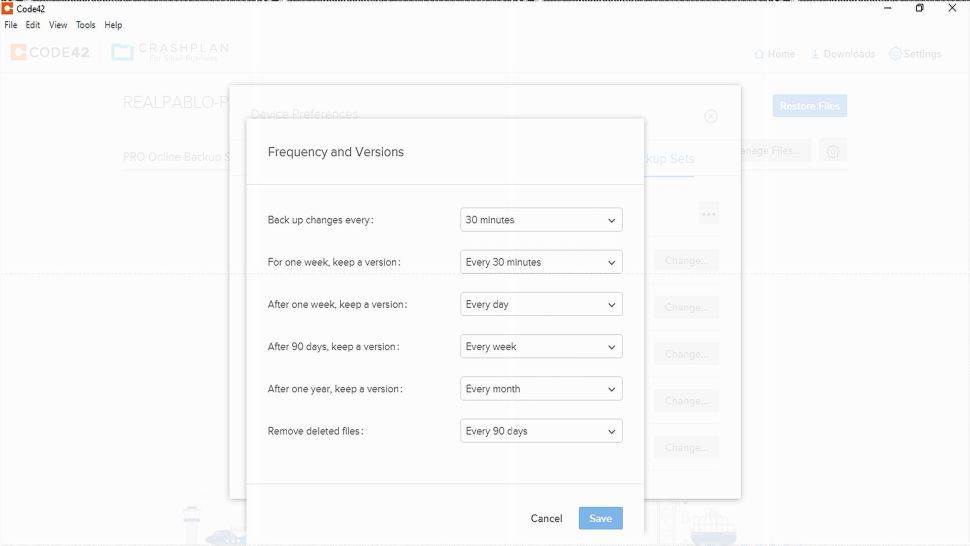Click the three-dots more options icon
Image resolution: width=970 pixels, height=546 pixels.
pyautogui.click(x=708, y=213)
